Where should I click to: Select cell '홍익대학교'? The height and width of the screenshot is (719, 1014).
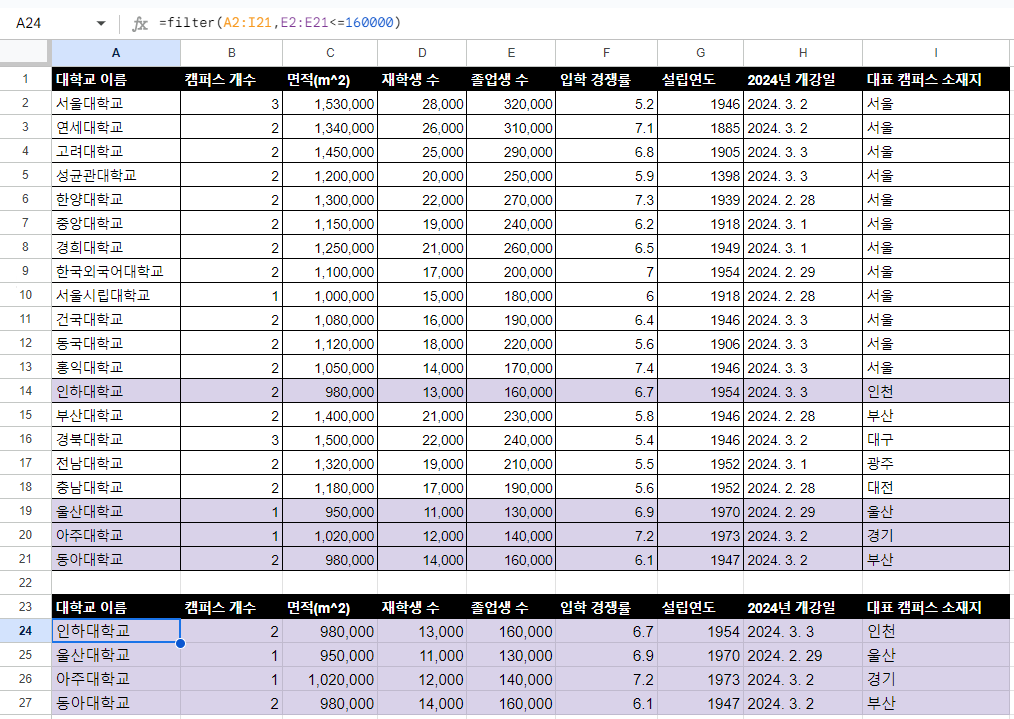coord(116,367)
